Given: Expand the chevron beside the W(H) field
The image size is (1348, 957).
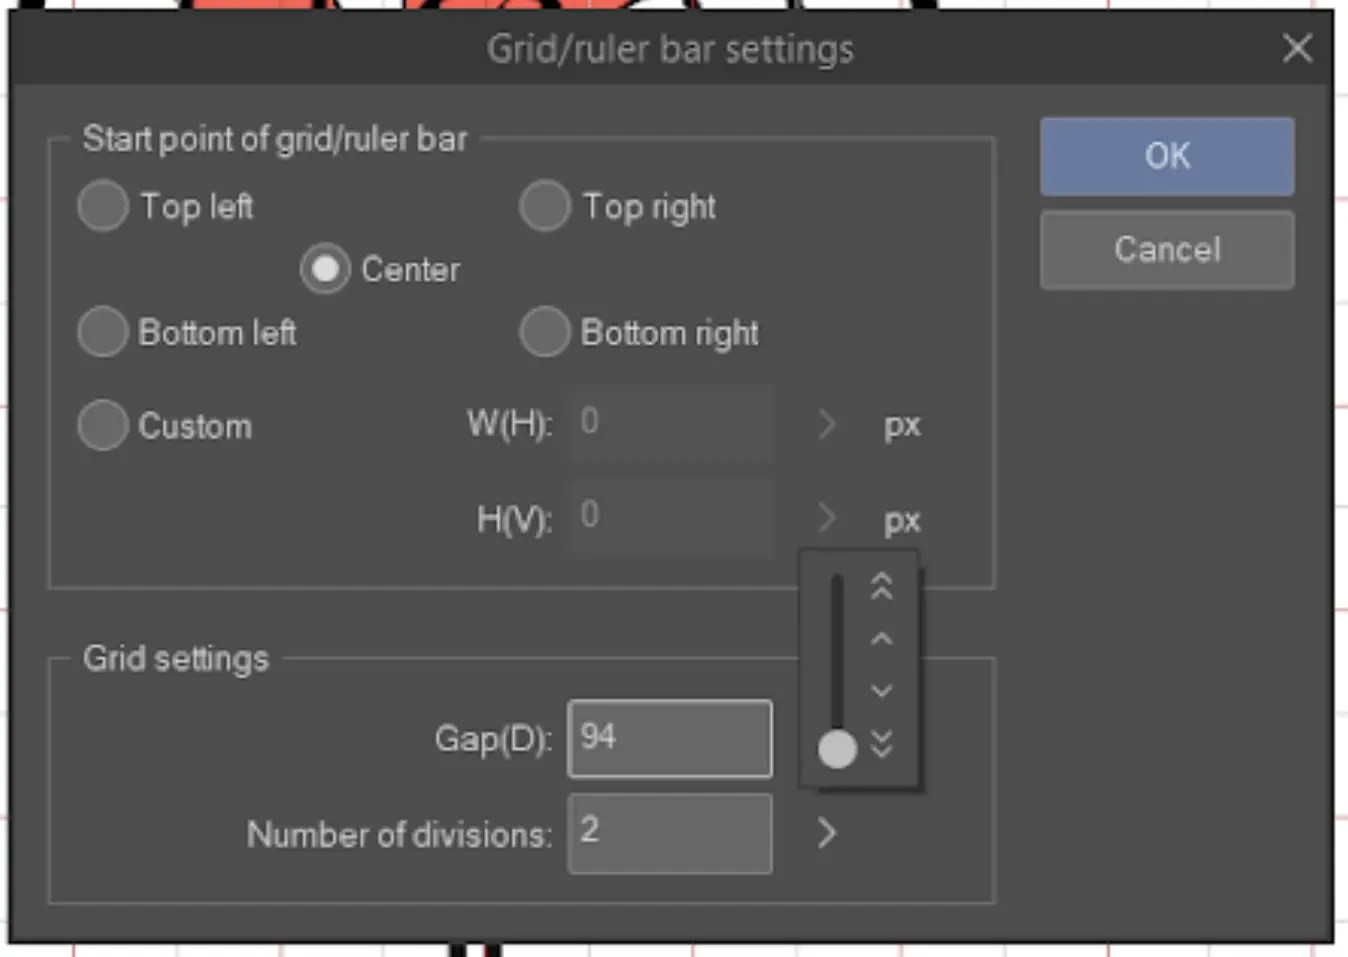Looking at the screenshot, I should click(x=827, y=424).
